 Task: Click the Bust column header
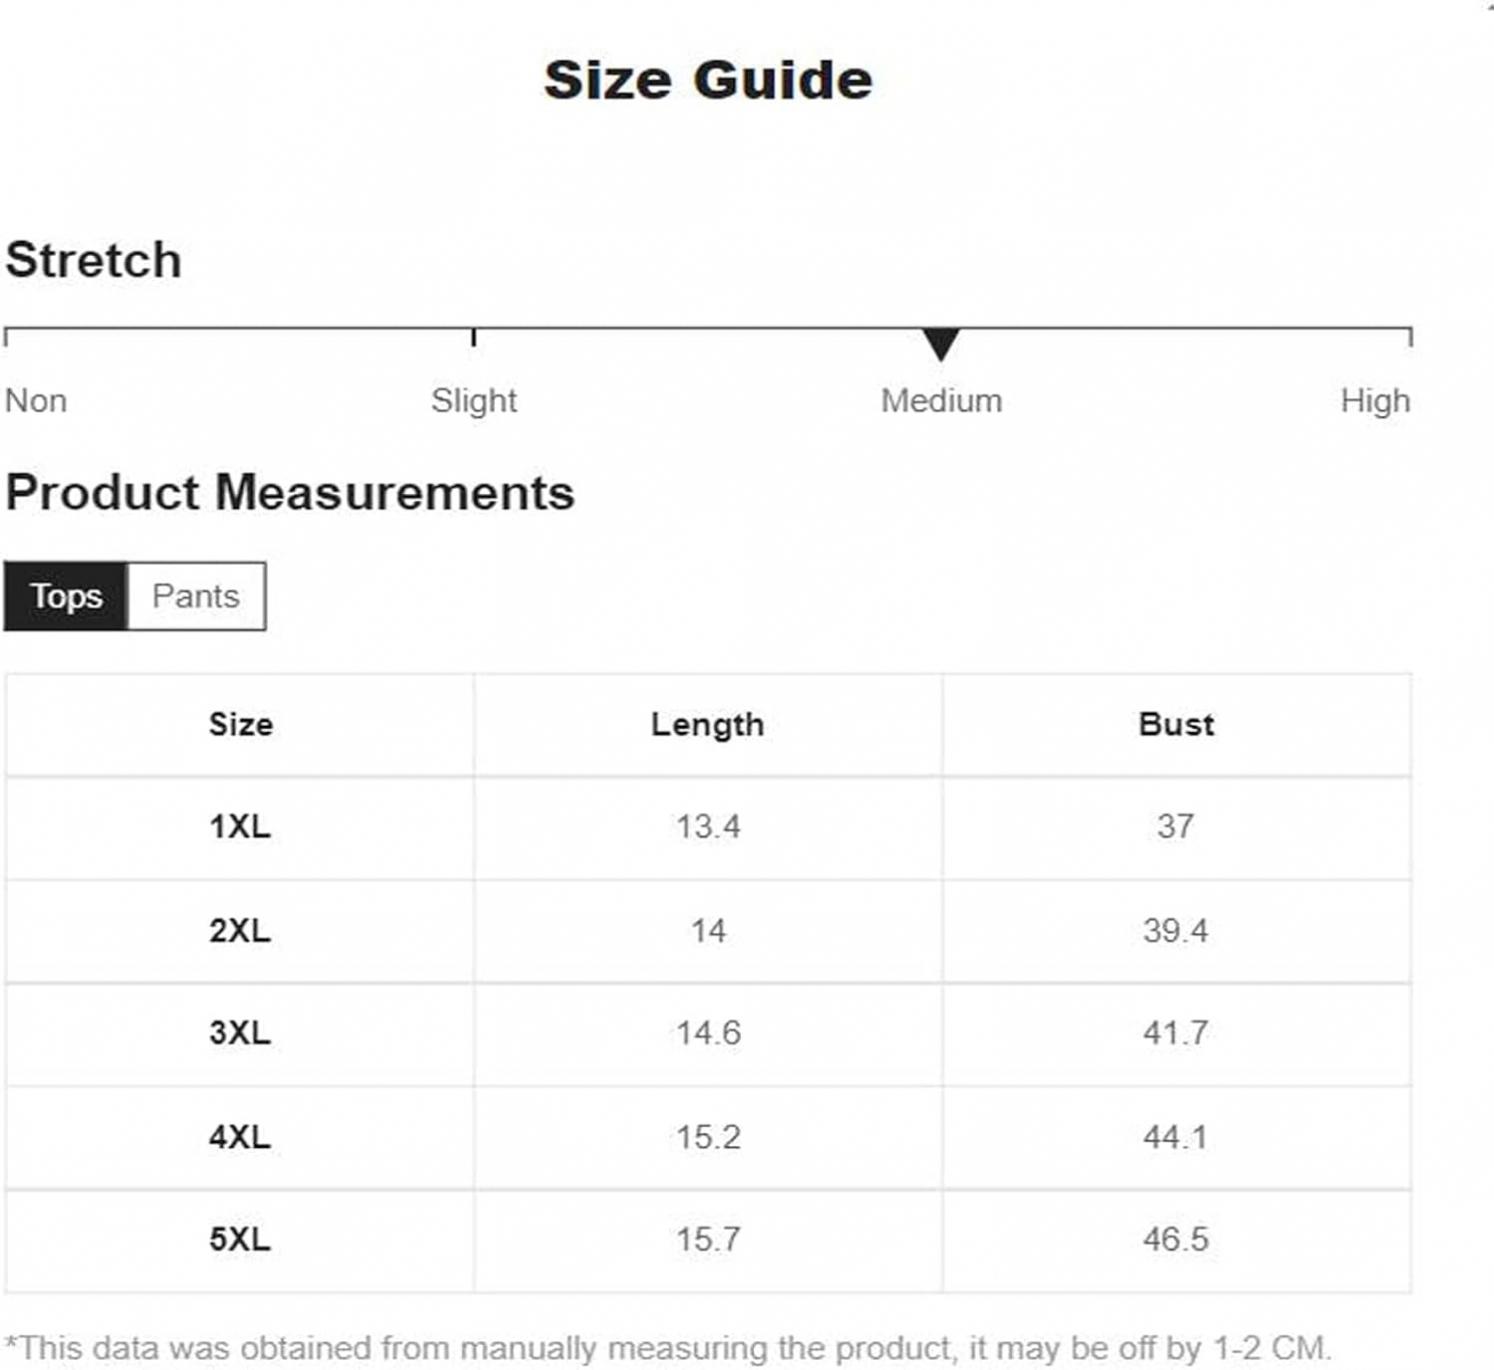point(1176,725)
